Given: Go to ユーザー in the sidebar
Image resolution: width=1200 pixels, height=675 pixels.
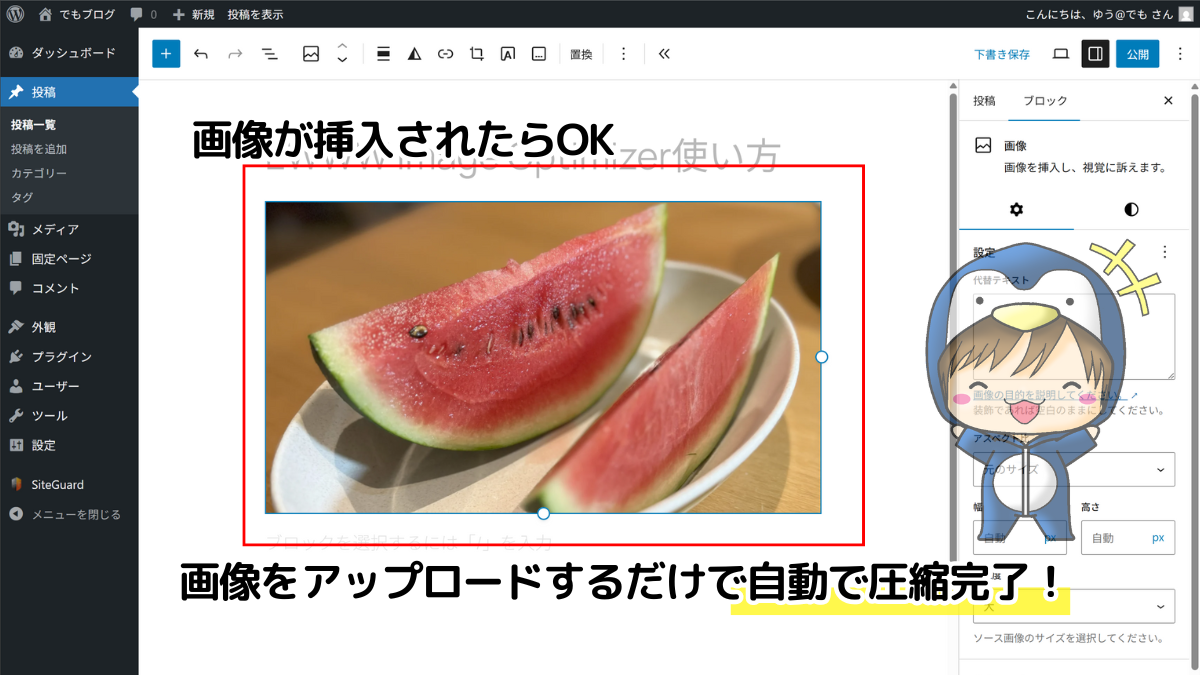Looking at the screenshot, I should click(x=69, y=386).
